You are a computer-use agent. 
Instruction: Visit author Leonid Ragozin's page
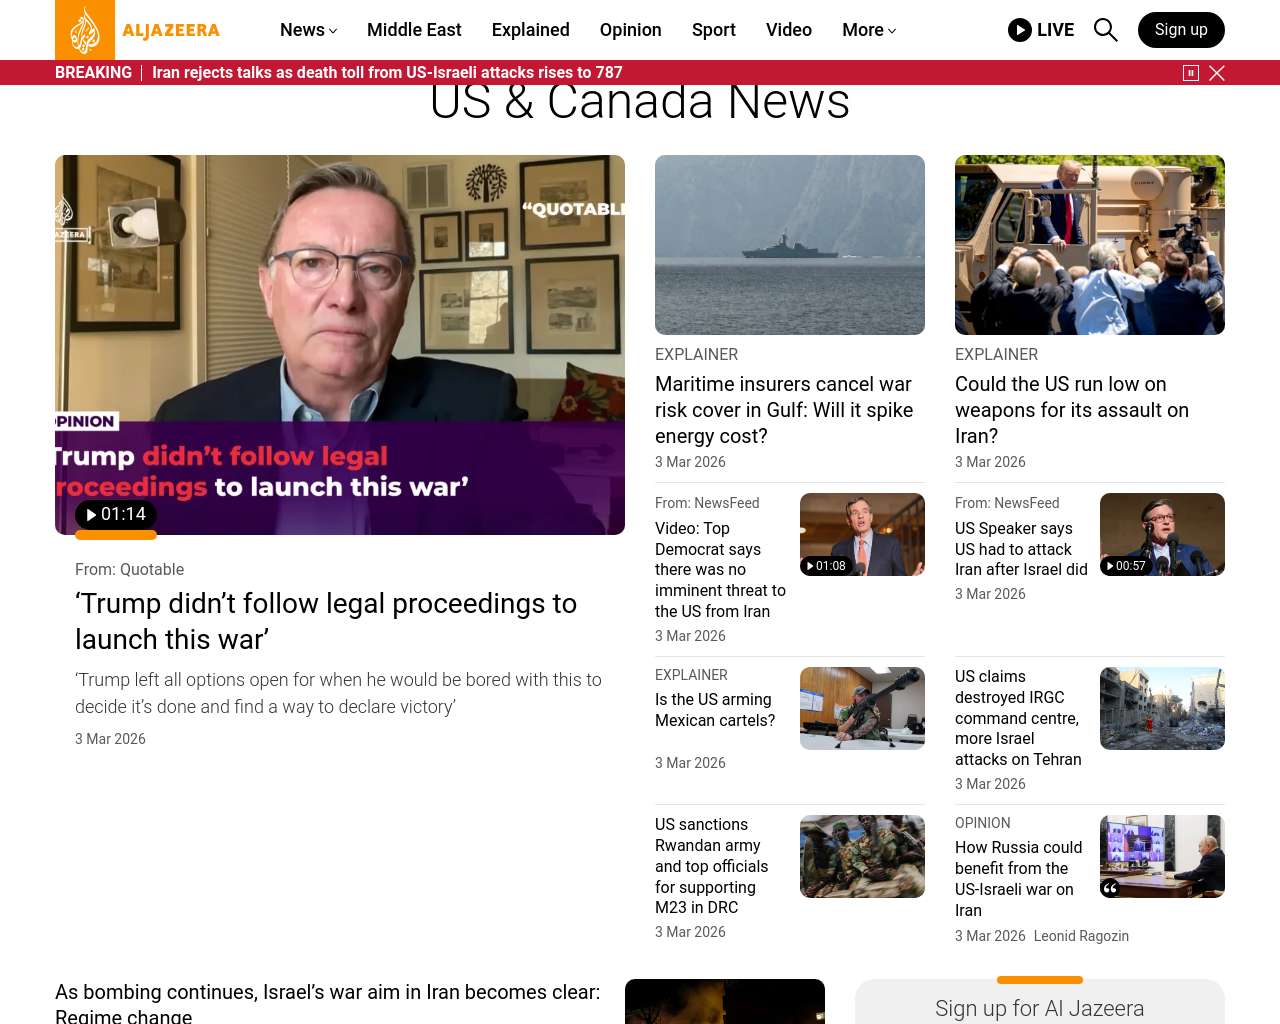[1081, 936]
